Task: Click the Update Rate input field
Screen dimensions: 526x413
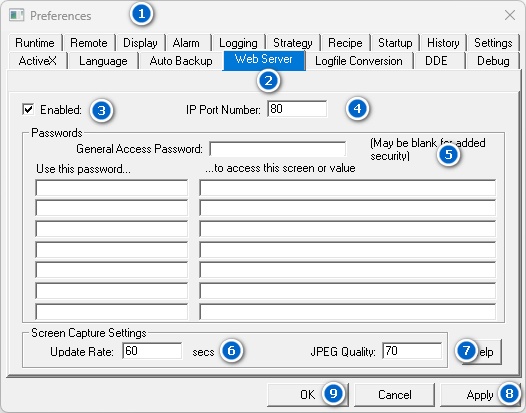Action: (152, 351)
